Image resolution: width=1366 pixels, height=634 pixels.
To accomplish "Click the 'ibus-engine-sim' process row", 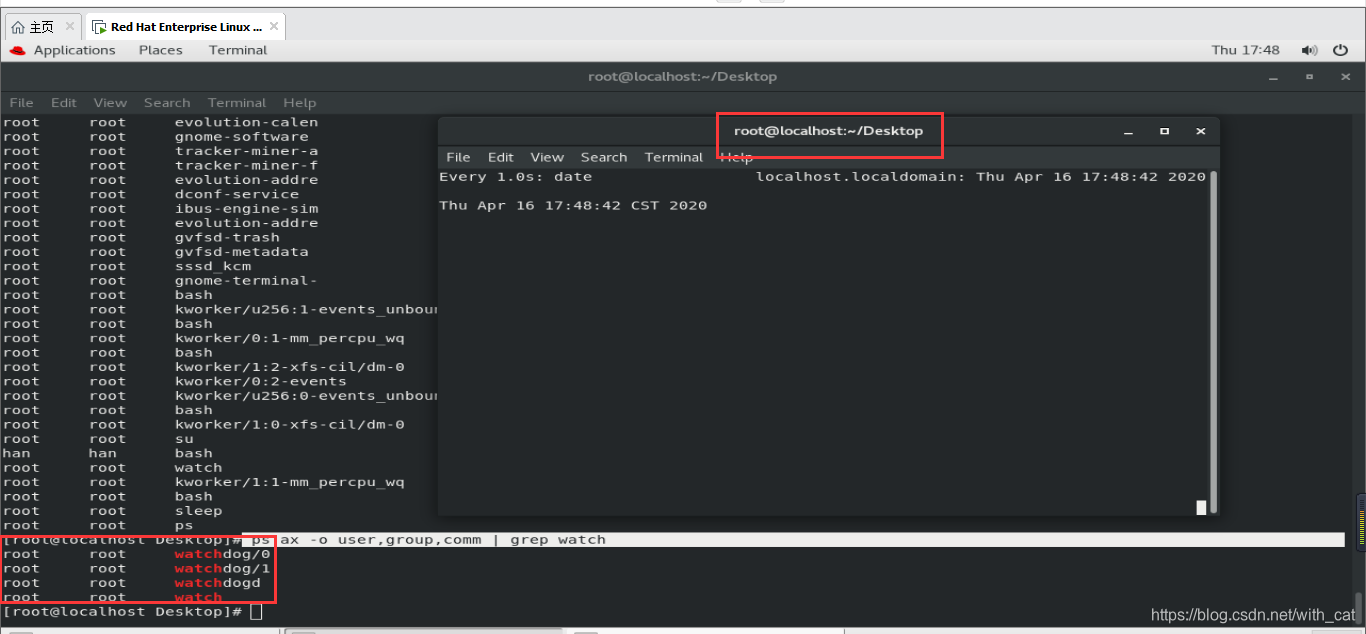I will (160, 209).
